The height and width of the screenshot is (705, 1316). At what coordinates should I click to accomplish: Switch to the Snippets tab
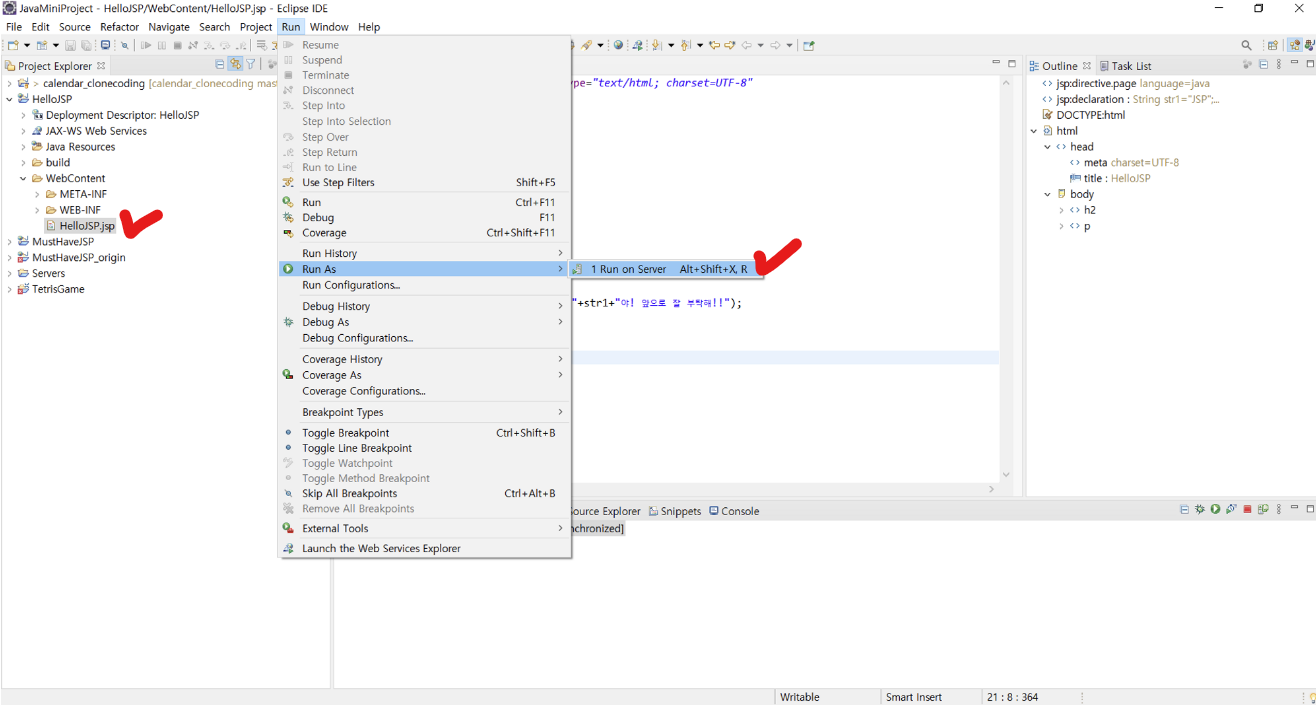(x=674, y=511)
